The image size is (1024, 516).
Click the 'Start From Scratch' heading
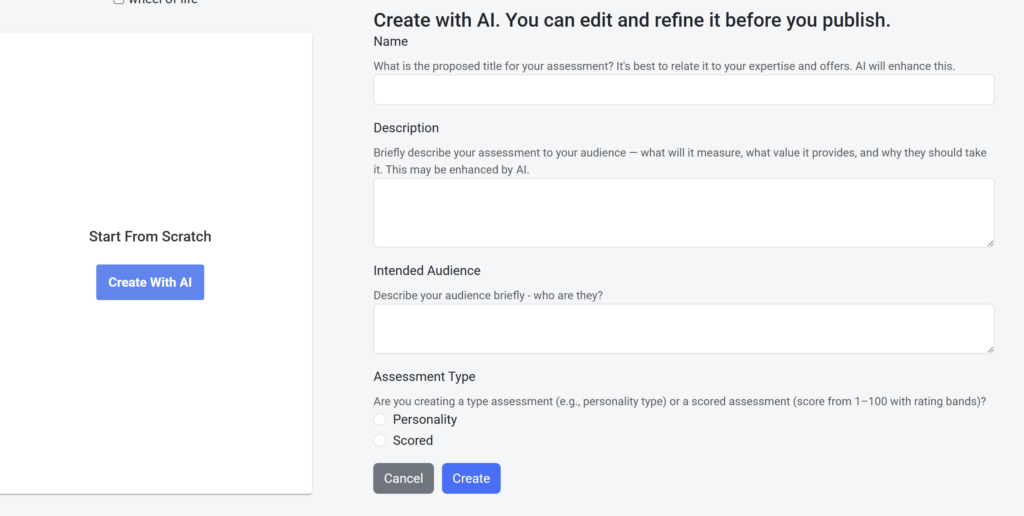pyautogui.click(x=150, y=236)
